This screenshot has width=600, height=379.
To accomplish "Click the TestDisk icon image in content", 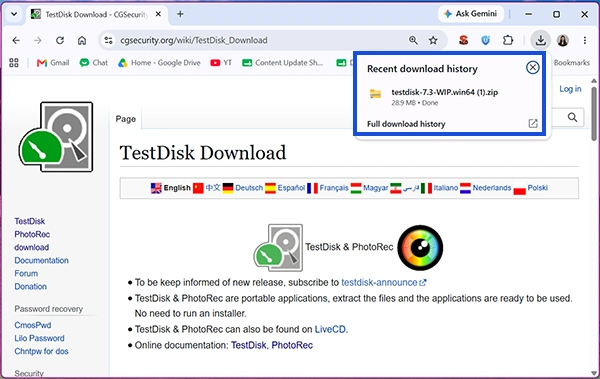I will [x=278, y=248].
